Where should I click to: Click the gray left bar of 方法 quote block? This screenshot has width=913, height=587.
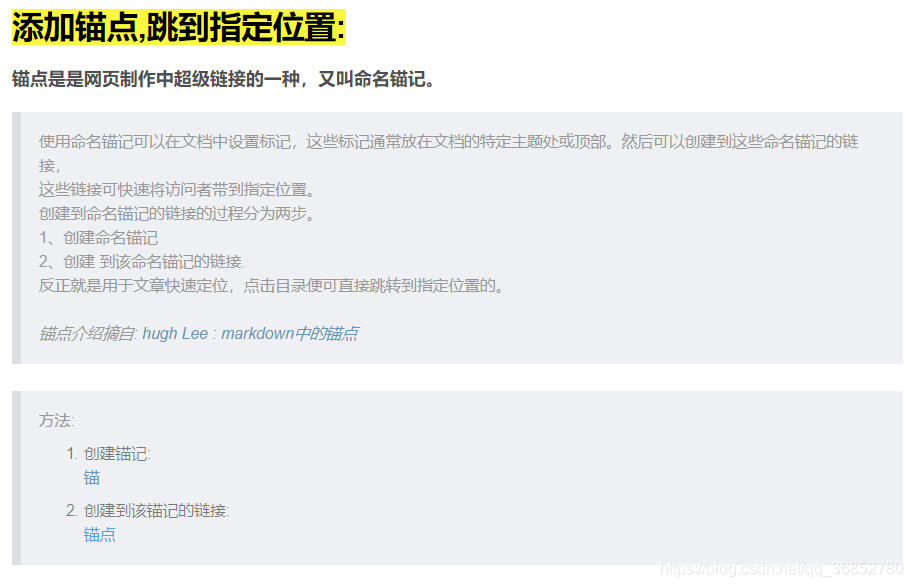pos(16,478)
